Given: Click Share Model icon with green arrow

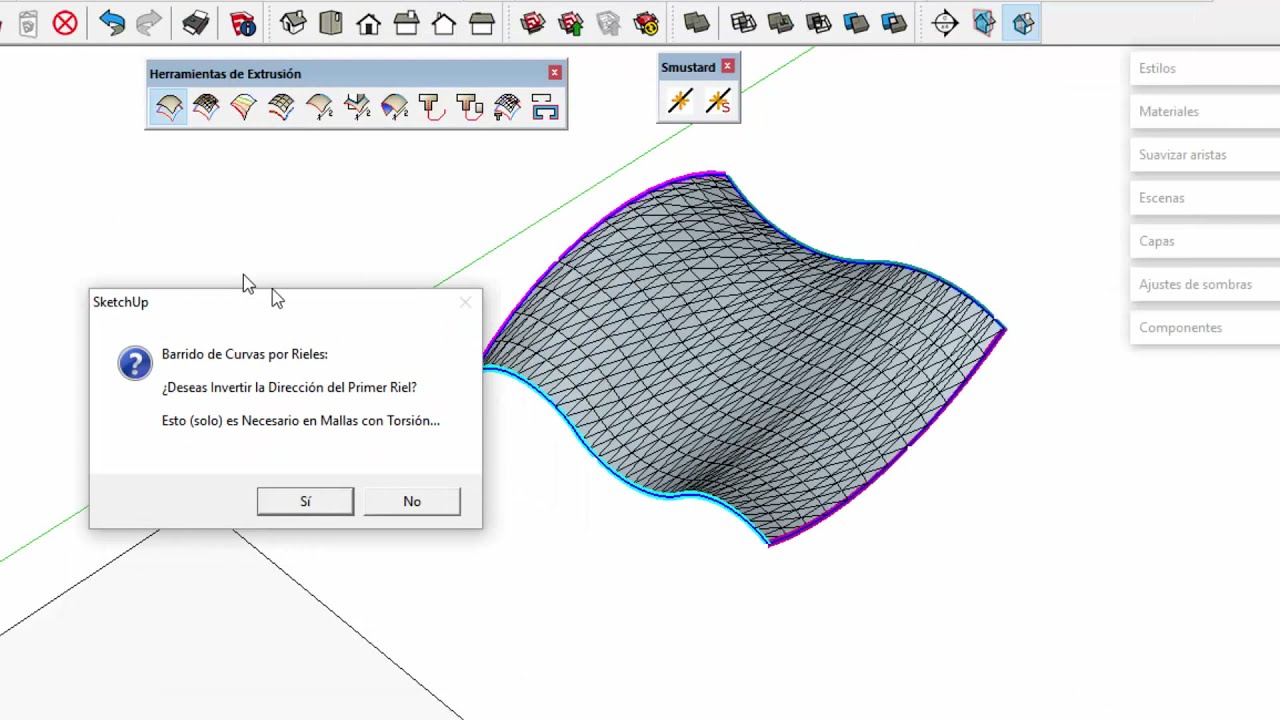Looking at the screenshot, I should point(571,23).
